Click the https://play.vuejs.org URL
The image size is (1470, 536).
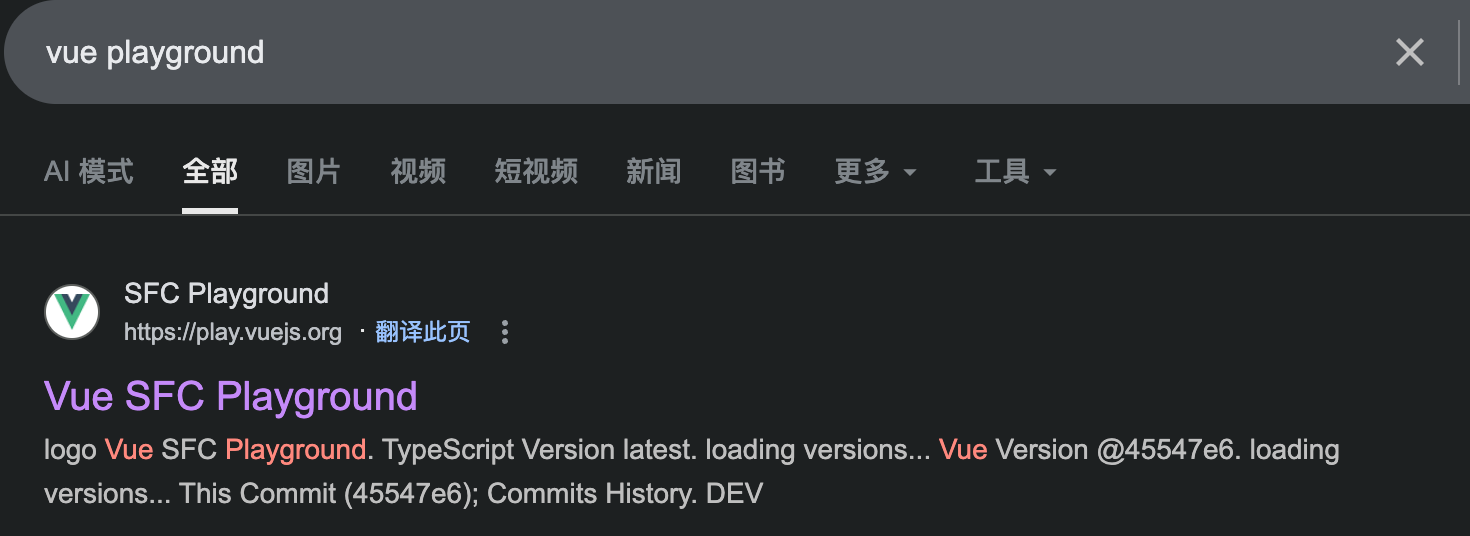pos(233,332)
